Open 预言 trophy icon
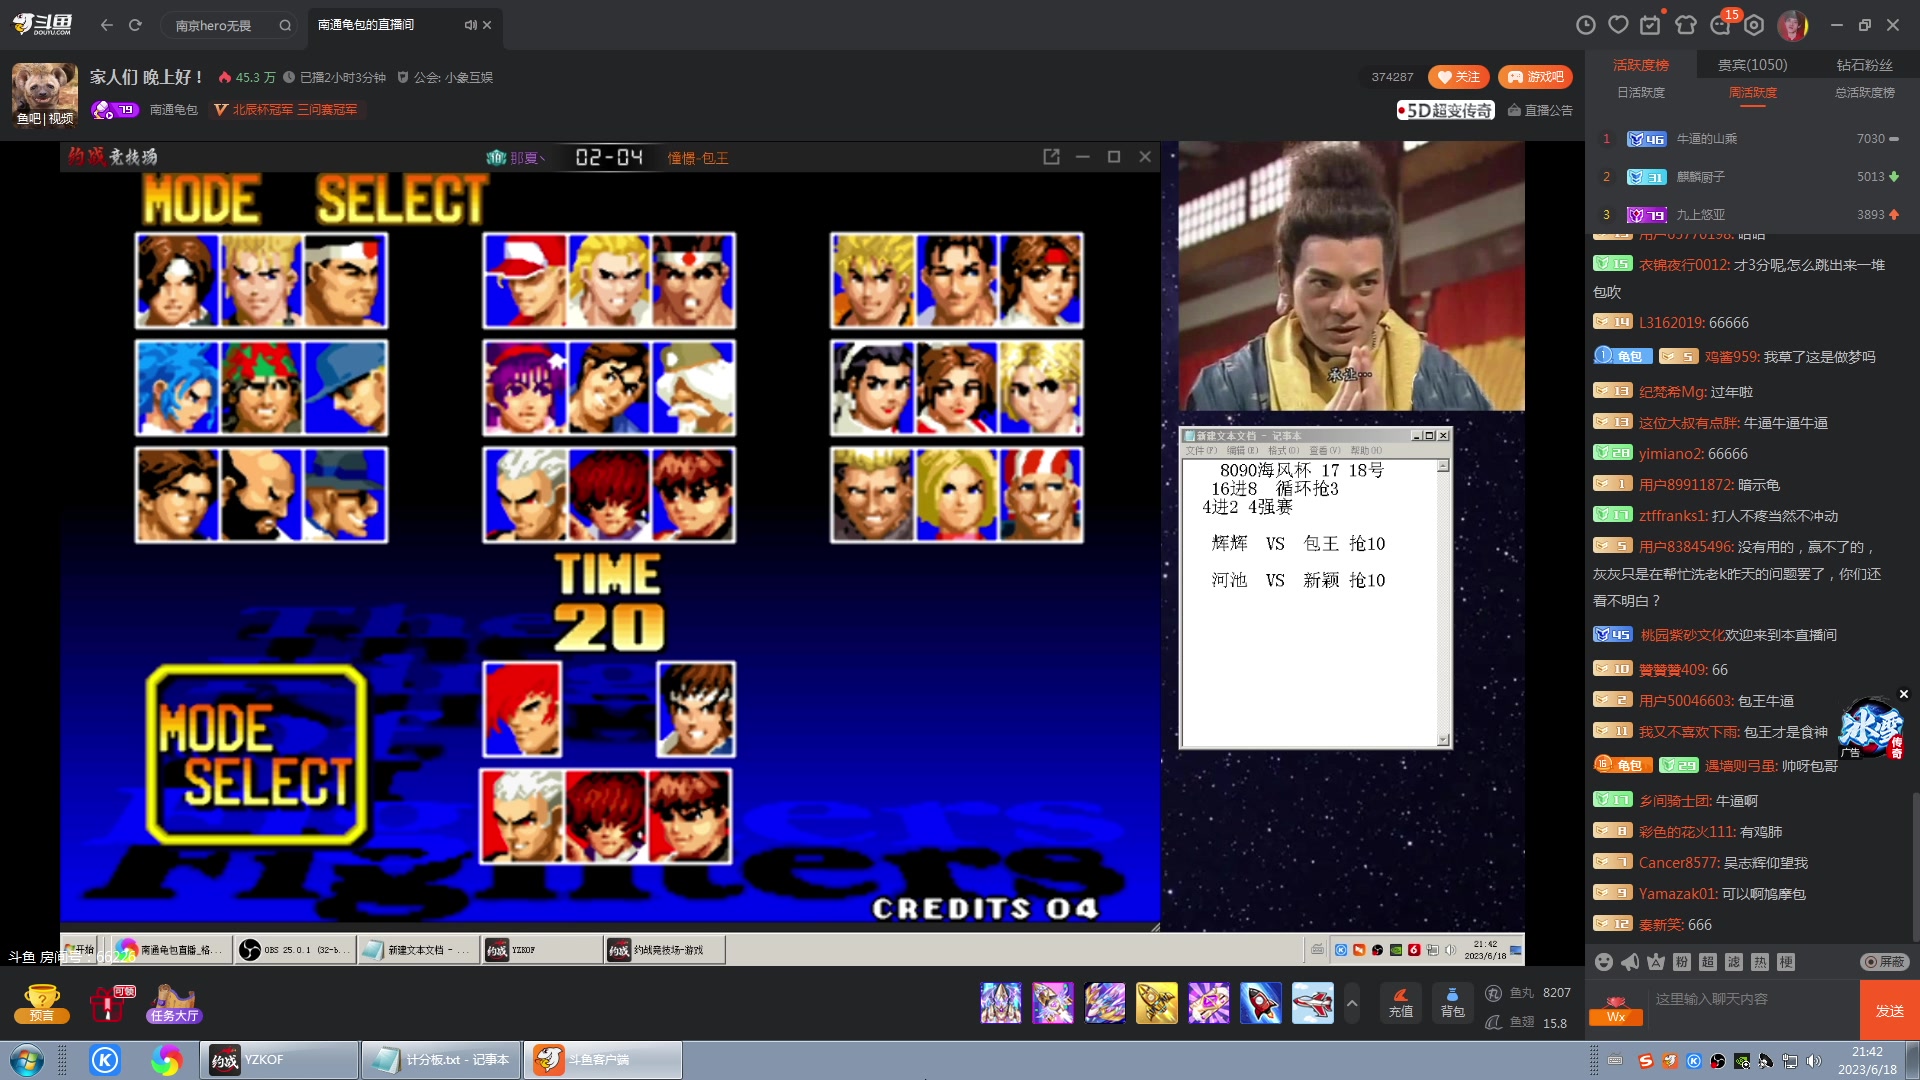 pos(42,1003)
